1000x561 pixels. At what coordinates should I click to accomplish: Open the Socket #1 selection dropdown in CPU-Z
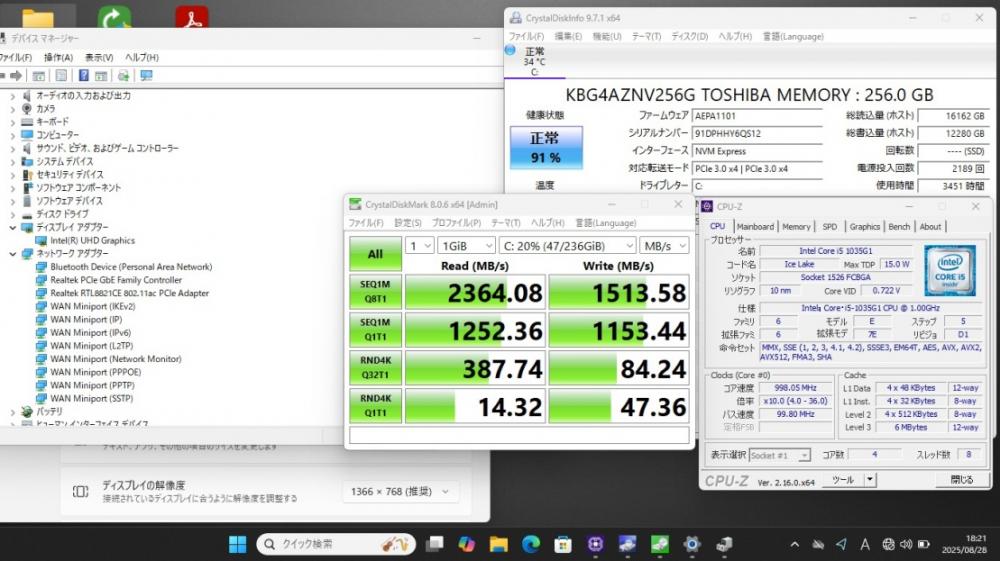coord(779,455)
